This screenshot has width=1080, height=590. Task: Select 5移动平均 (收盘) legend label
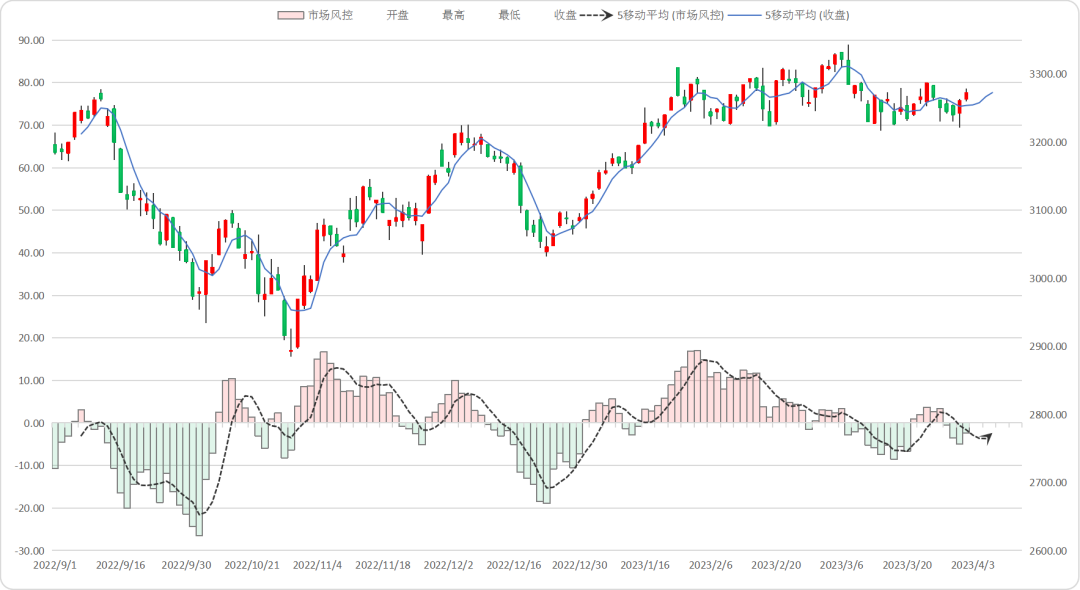pyautogui.click(x=807, y=15)
